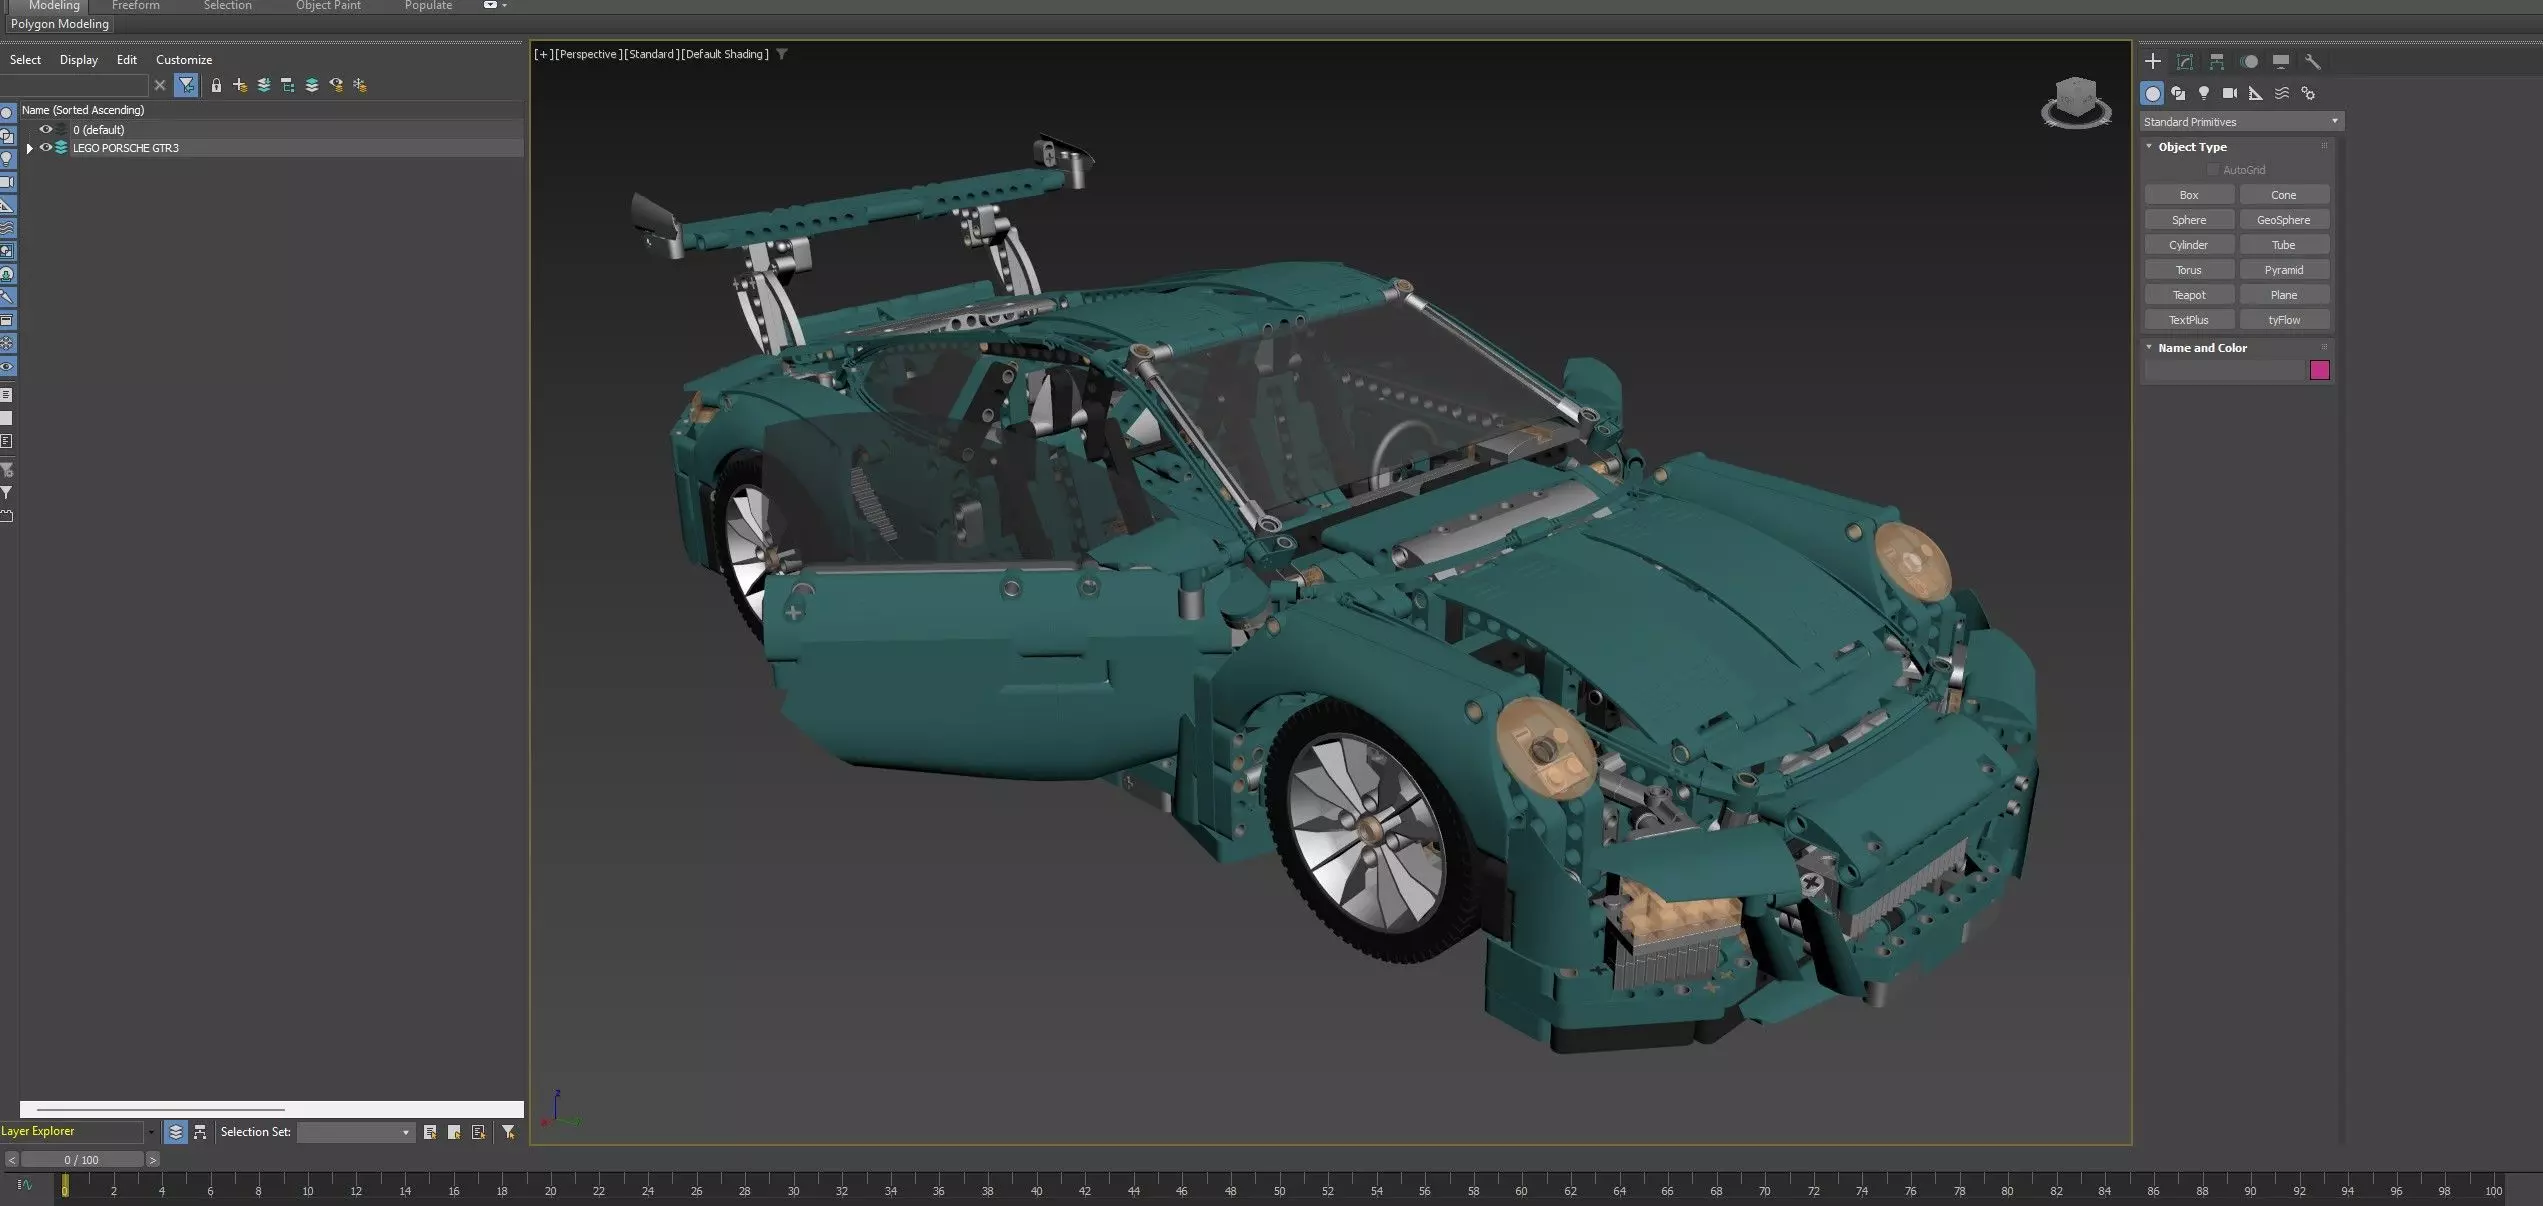This screenshot has width=2543, height=1206.
Task: Toggle the AutoGrid checkbox
Action: point(2213,170)
